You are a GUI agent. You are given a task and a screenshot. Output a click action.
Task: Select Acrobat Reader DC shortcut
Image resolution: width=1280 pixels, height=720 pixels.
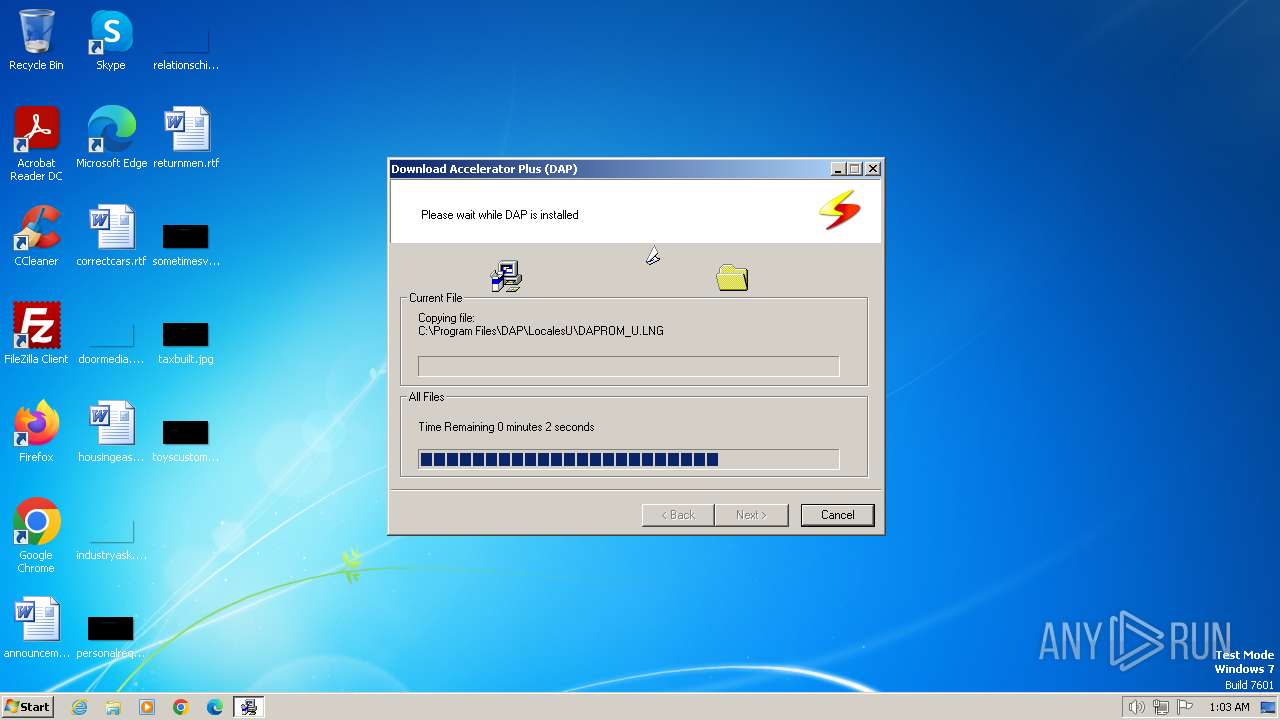(36, 144)
